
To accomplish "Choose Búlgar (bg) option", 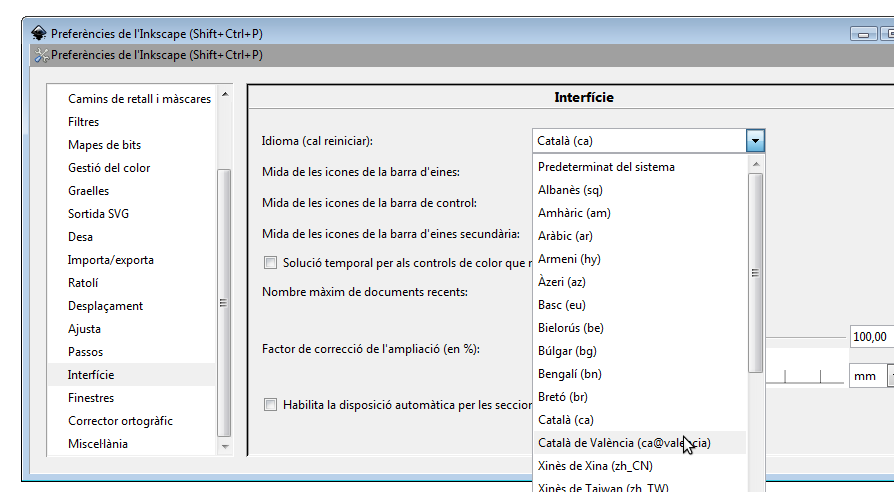I will pyautogui.click(x=640, y=351).
